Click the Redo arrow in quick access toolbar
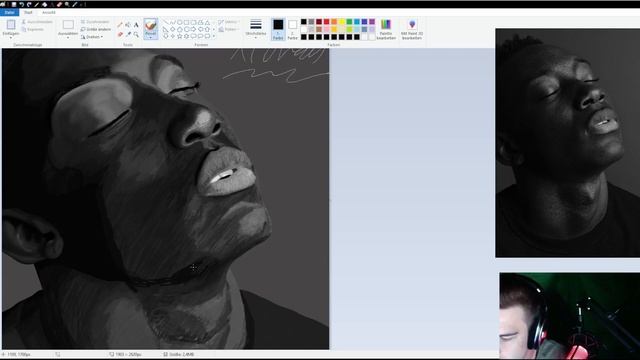The width and height of the screenshot is (640, 360). (29, 4)
